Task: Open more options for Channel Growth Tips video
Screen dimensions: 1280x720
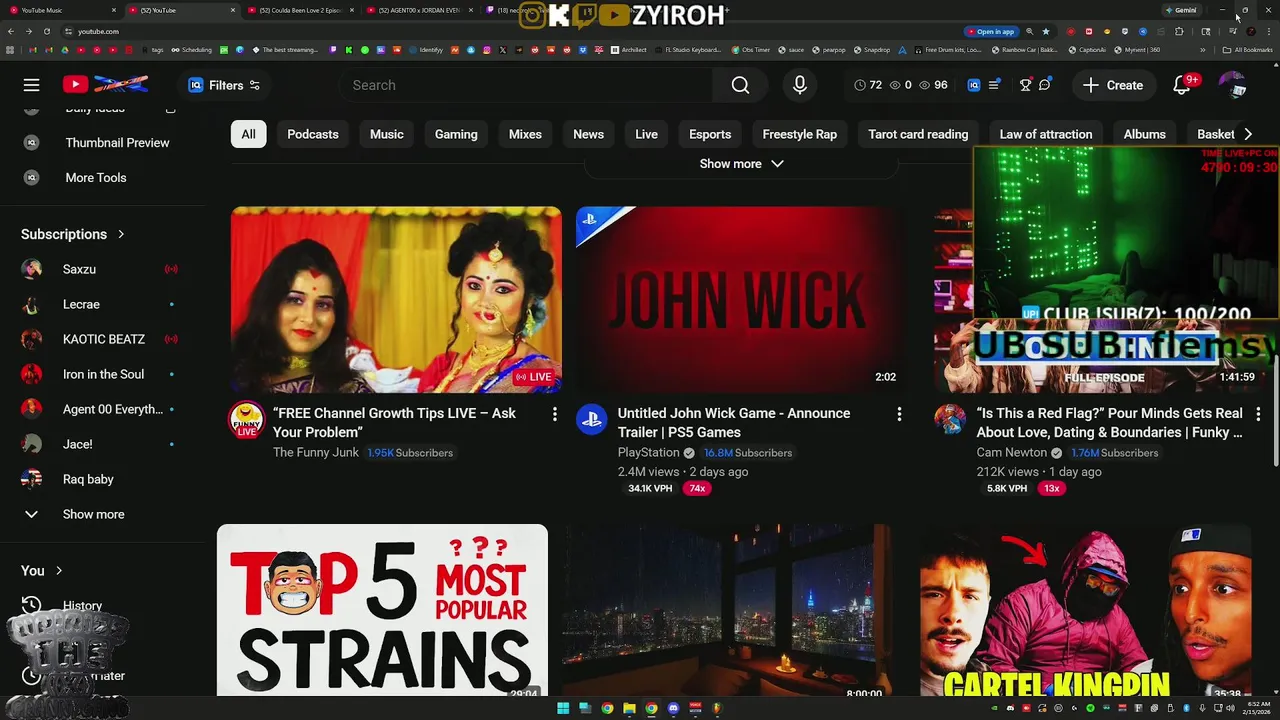Action: tap(554, 414)
